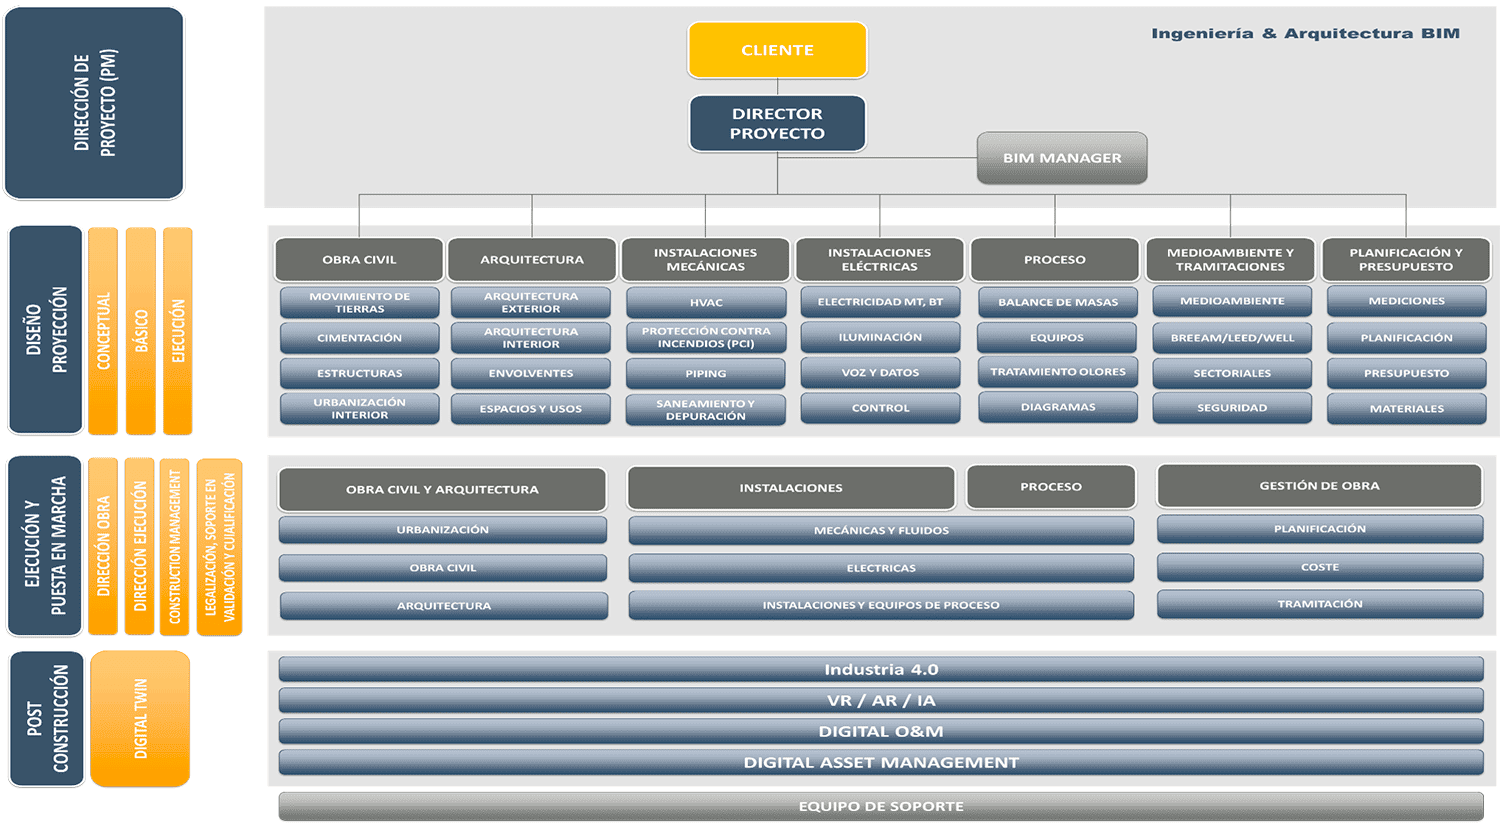Click the orange CONCEPTUAL vertical bar
This screenshot has height=830, width=1500.
(x=103, y=331)
